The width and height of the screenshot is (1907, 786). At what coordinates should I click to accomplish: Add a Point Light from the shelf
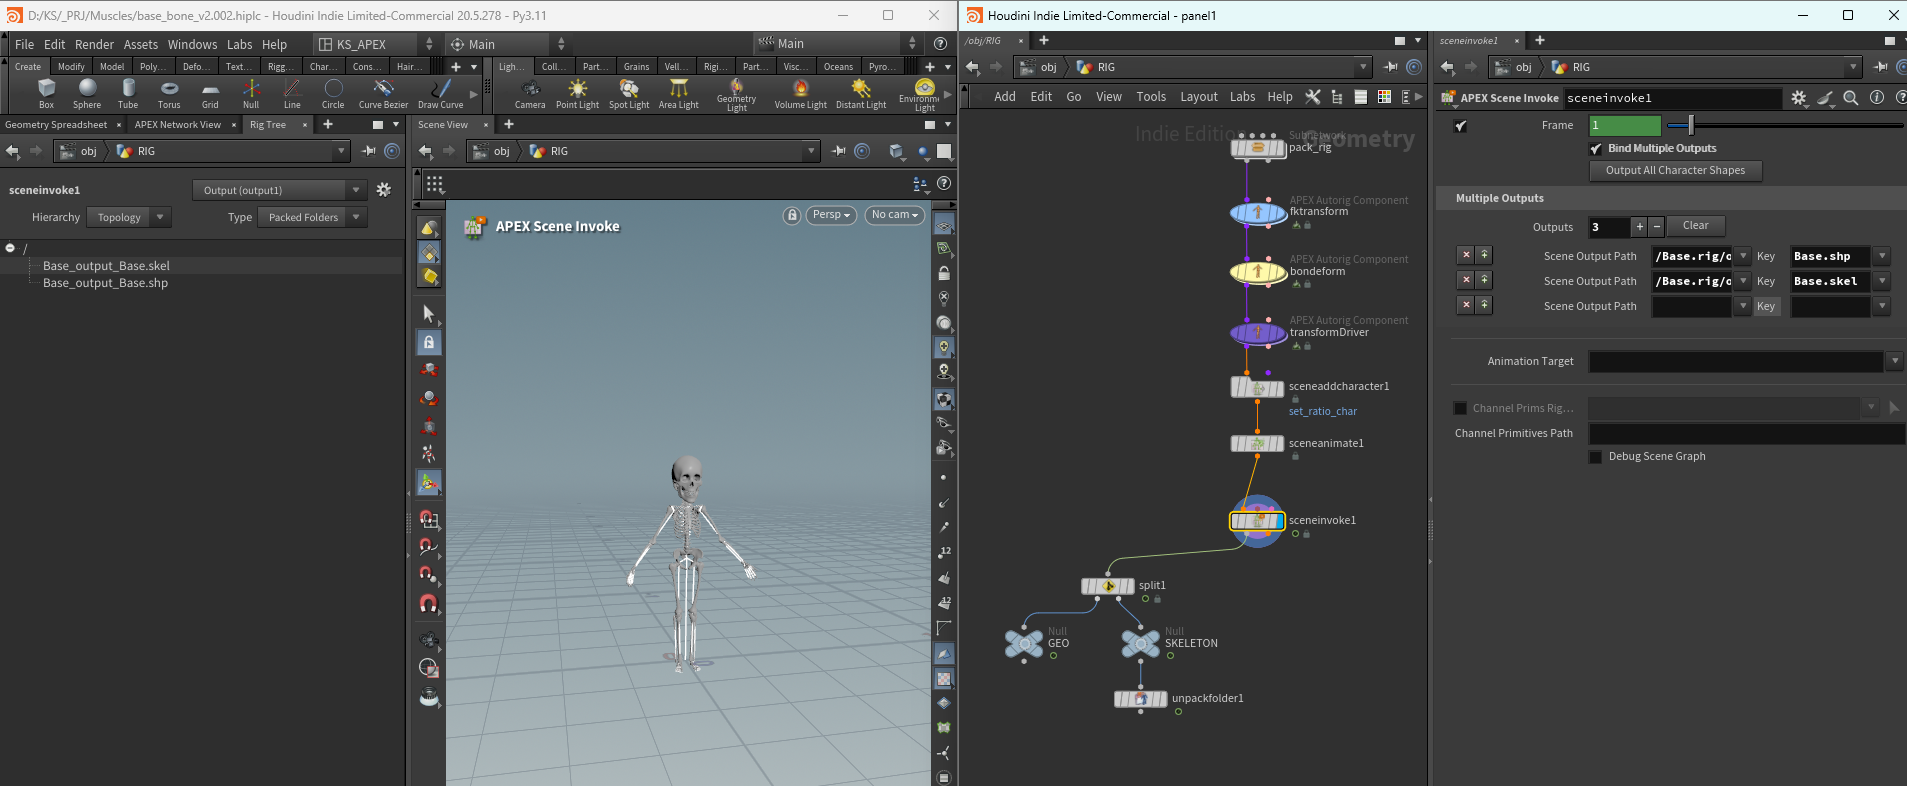[577, 93]
